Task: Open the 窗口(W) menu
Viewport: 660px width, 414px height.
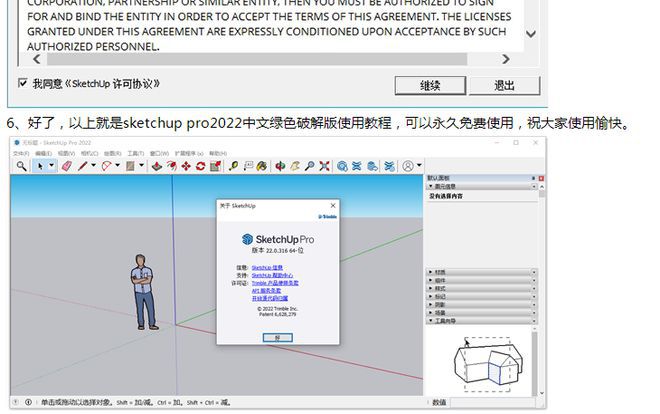Action: tap(159, 154)
